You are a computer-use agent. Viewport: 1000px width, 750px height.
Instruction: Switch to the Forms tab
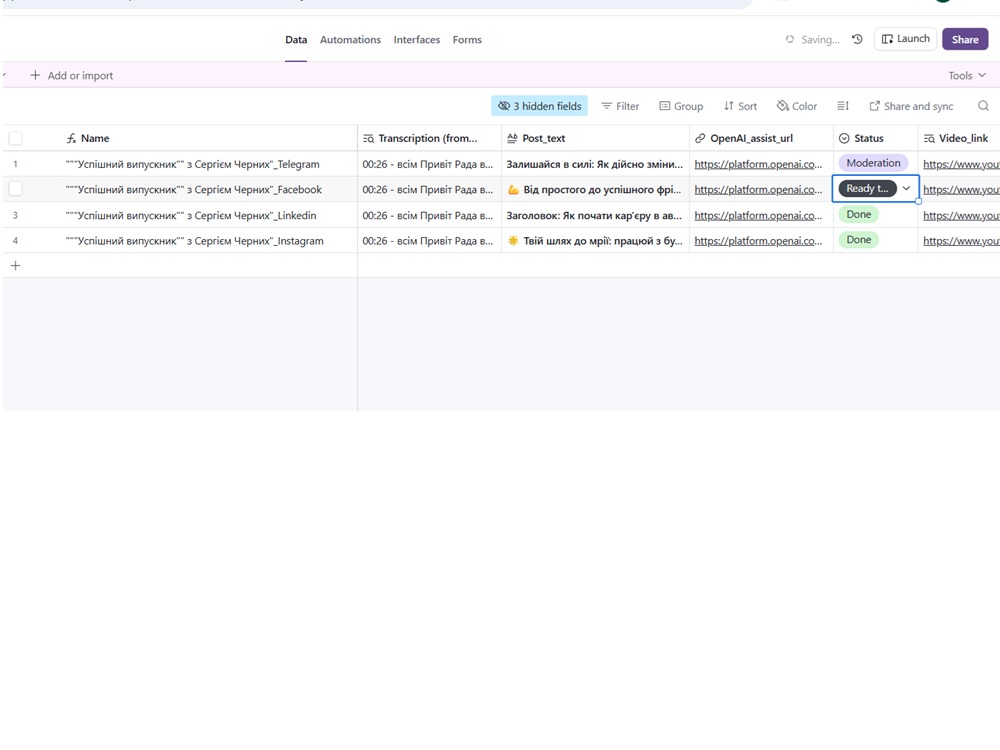(467, 40)
